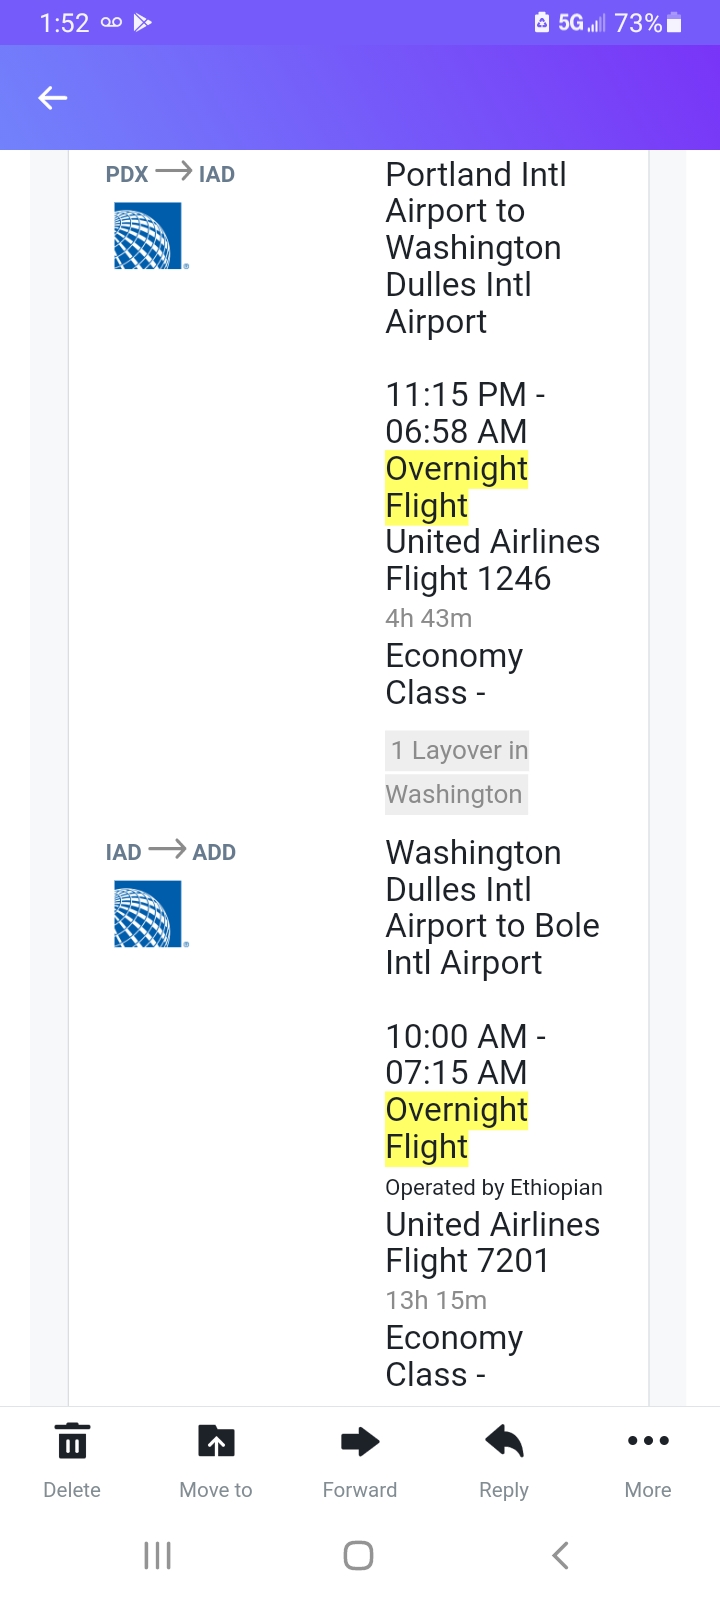Open Android recent apps button
Viewport: 720px width, 1600px height.
(158, 1555)
